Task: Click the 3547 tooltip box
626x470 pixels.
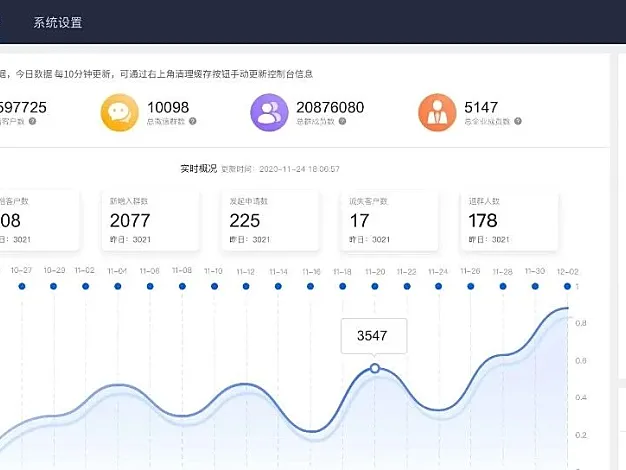Action: click(374, 336)
